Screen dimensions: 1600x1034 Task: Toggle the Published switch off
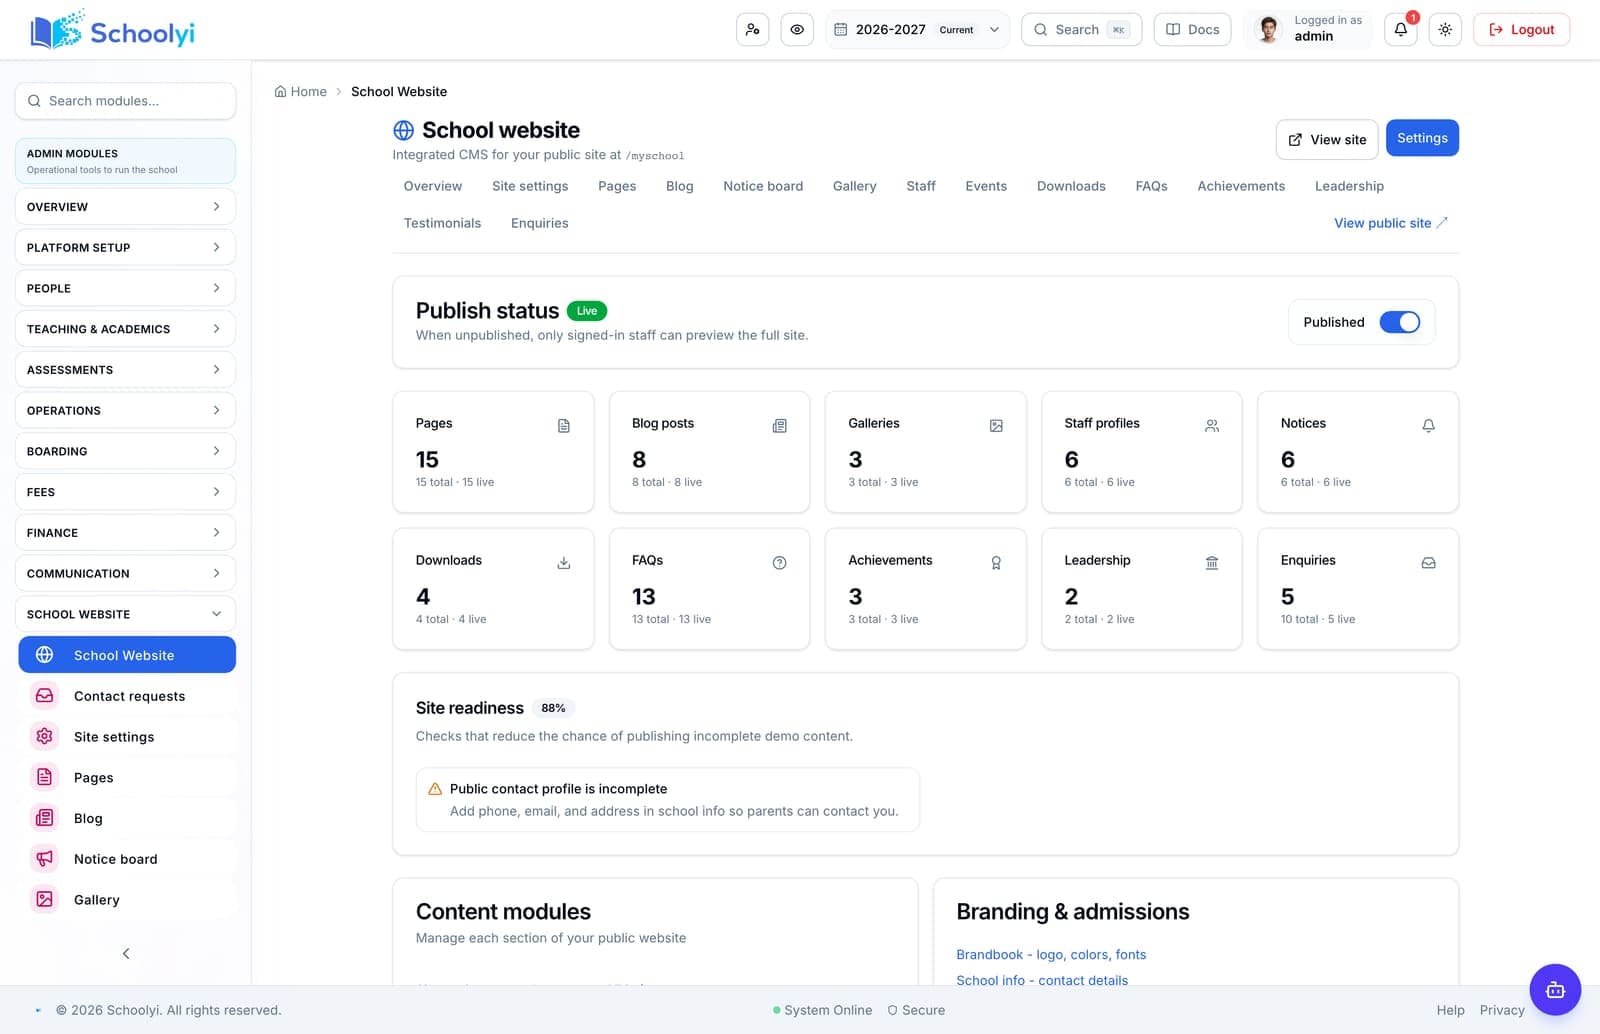1399,322
